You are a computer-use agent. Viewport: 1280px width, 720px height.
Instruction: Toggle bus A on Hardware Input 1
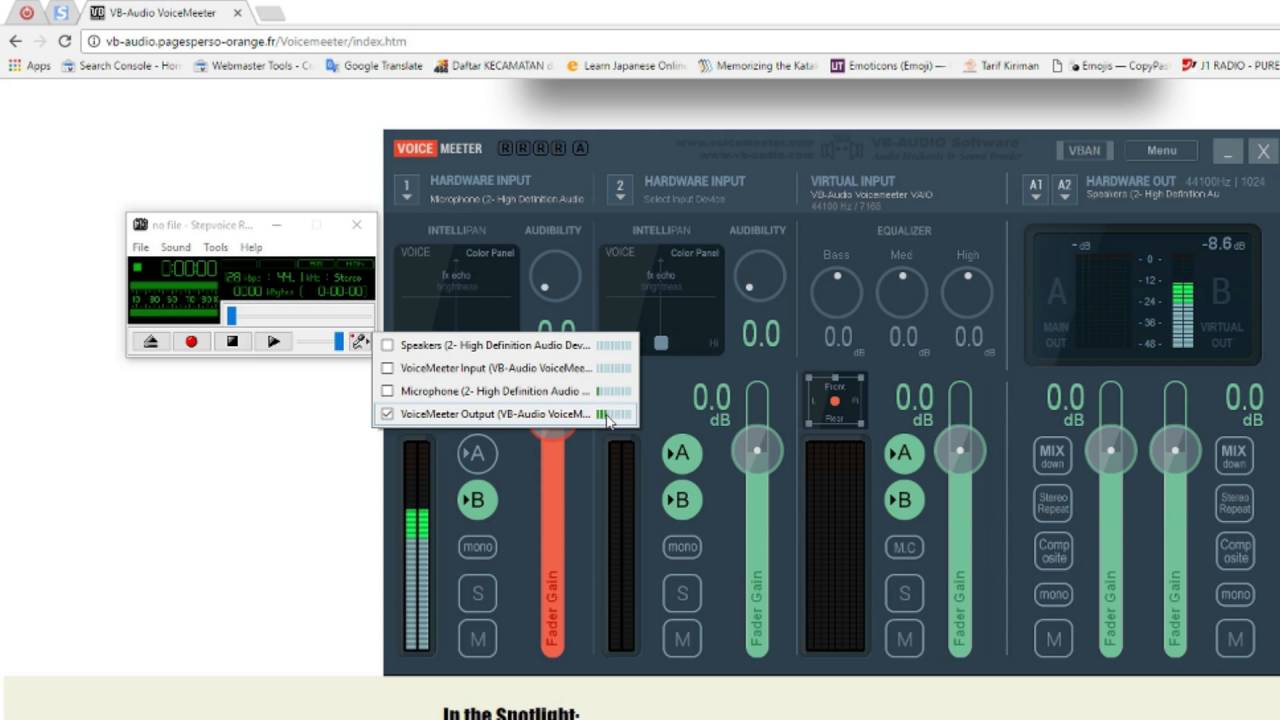click(477, 453)
